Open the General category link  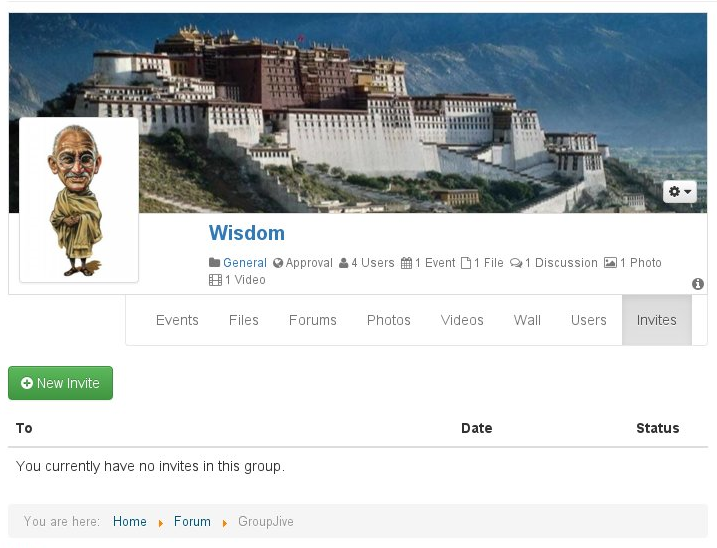coord(245,263)
